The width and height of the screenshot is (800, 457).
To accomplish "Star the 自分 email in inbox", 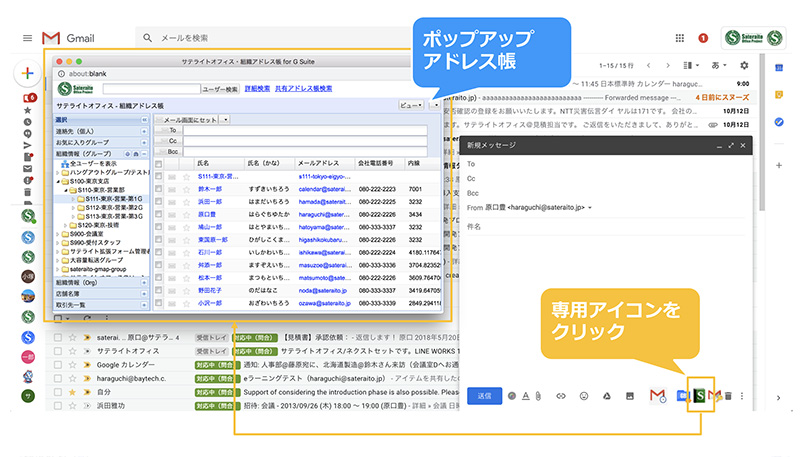I will tap(72, 392).
